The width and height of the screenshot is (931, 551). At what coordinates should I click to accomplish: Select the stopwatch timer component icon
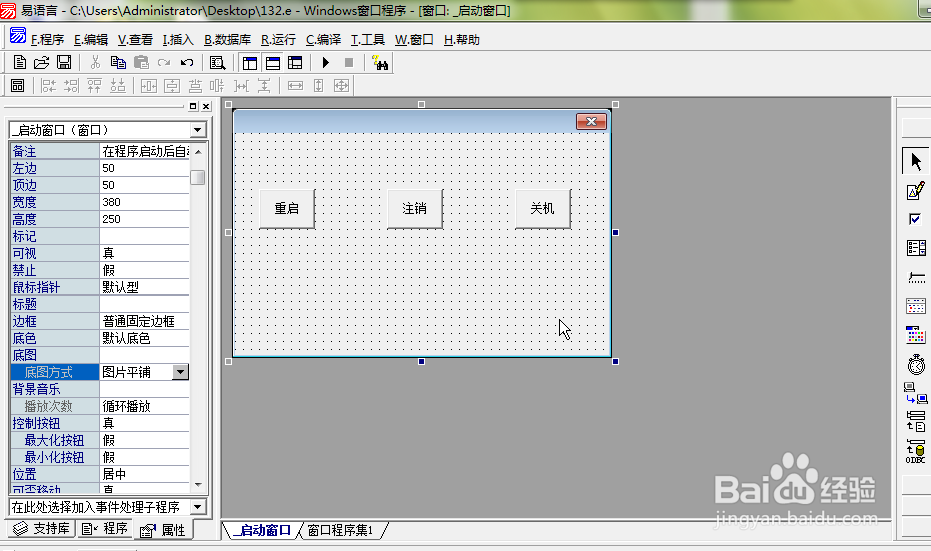(916, 364)
